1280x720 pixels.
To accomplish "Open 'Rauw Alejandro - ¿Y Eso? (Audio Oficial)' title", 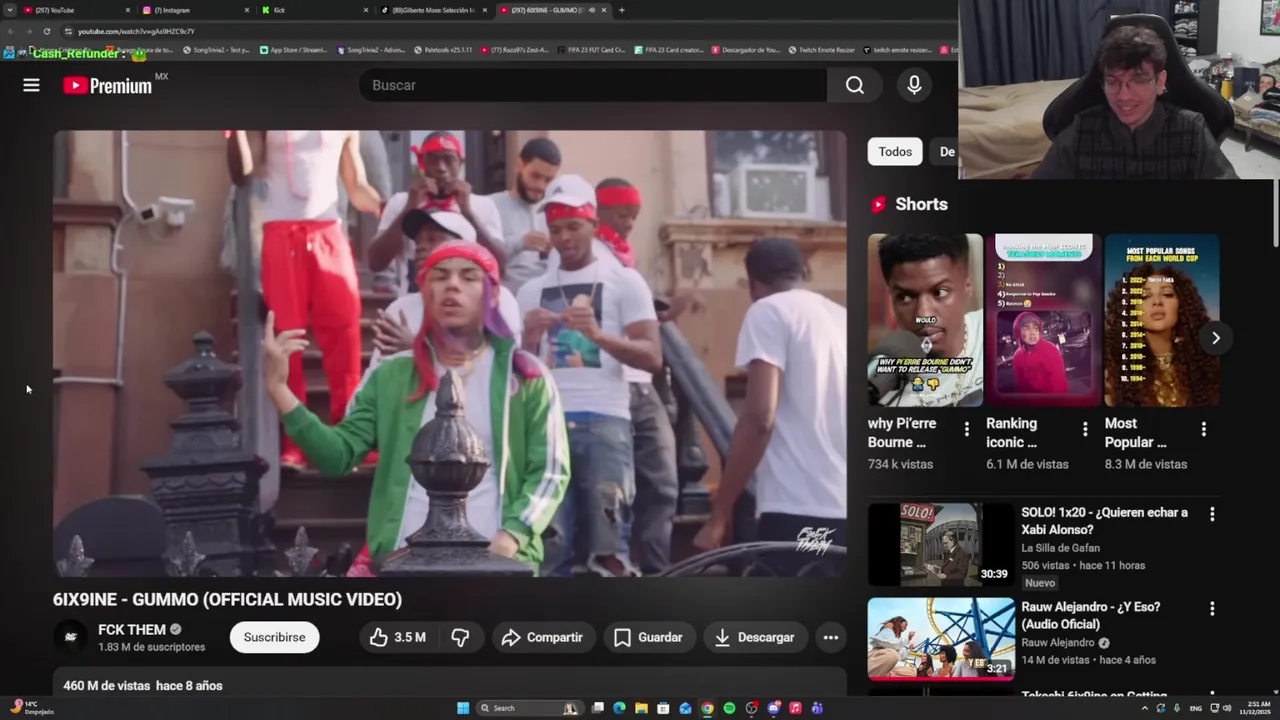I will point(1090,616).
